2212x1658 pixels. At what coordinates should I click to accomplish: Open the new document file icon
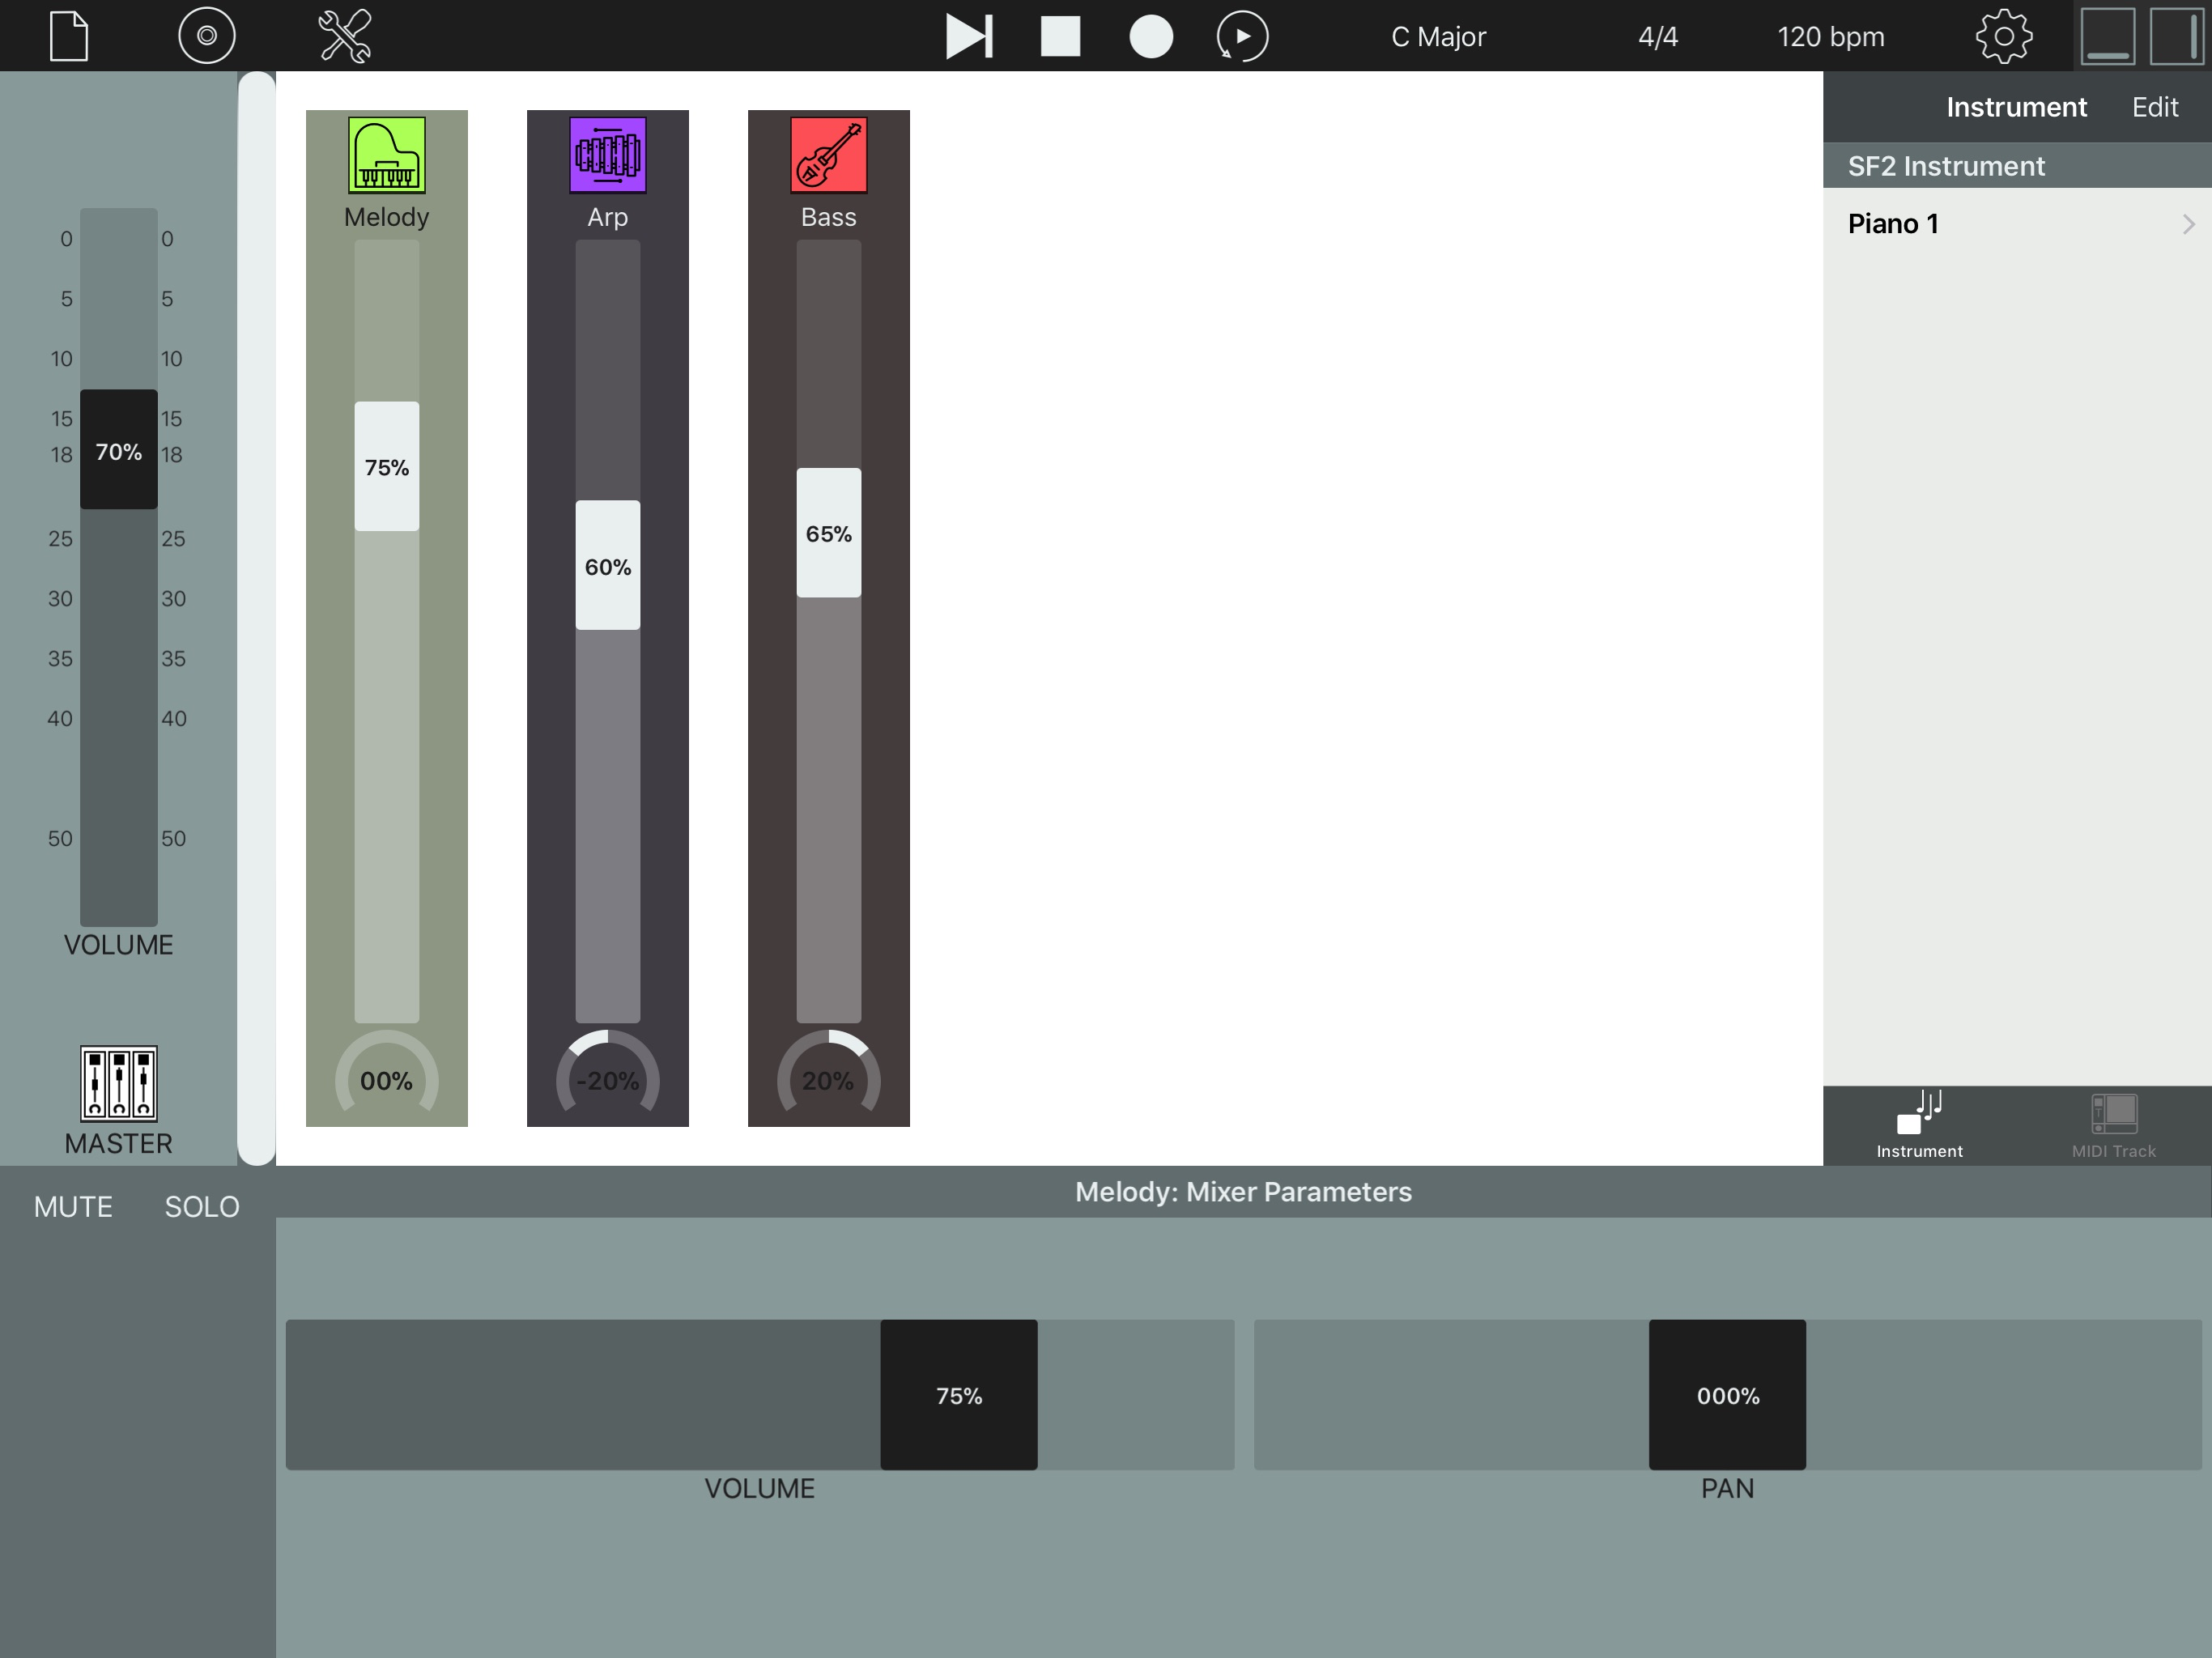69,36
